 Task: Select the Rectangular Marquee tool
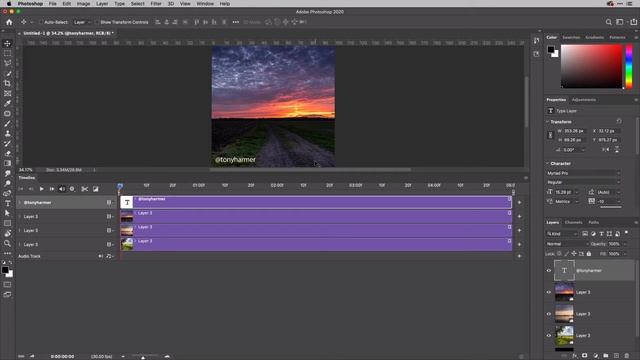point(7,53)
